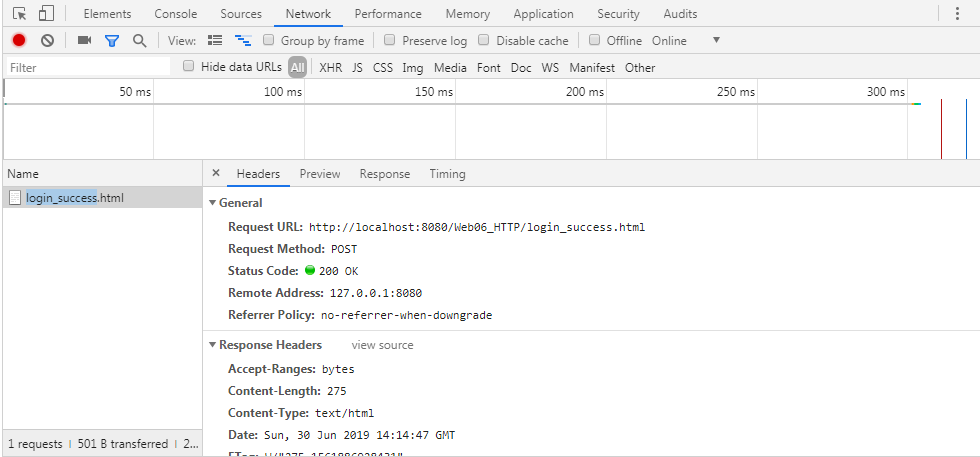
Task: Click the 501 B transferred status text
Action: tap(122, 444)
